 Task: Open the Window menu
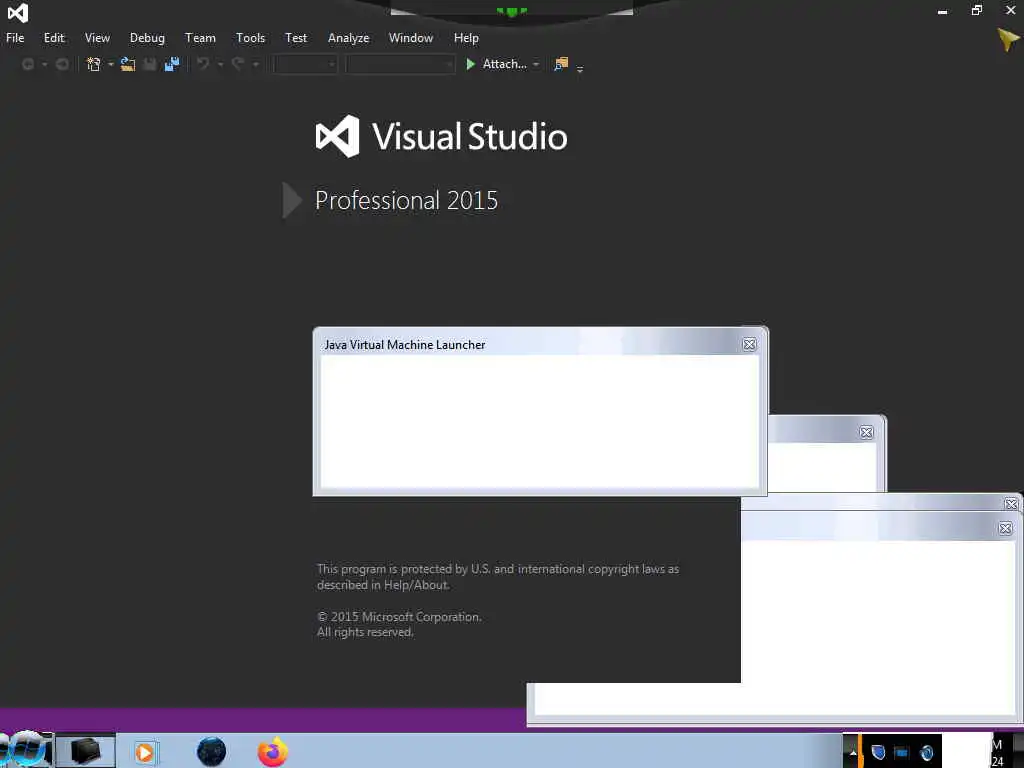tap(411, 38)
